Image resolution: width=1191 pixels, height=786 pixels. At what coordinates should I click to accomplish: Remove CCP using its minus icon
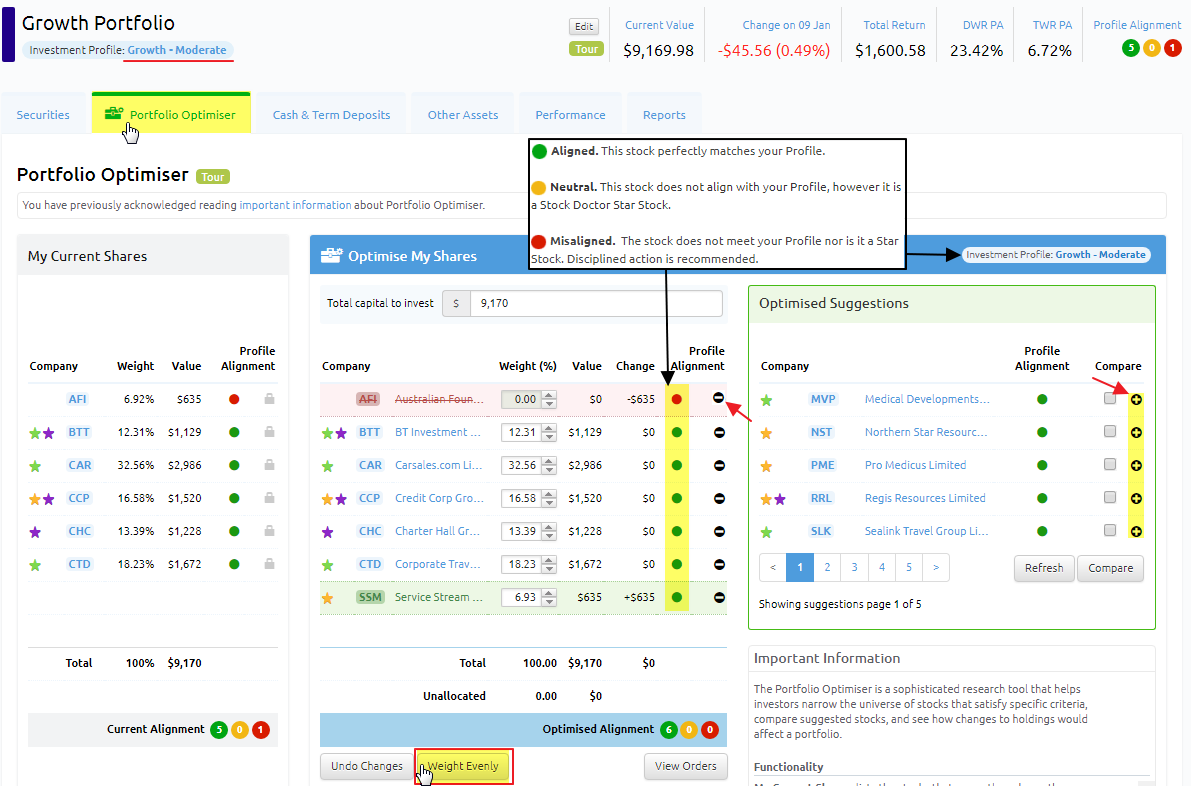719,498
